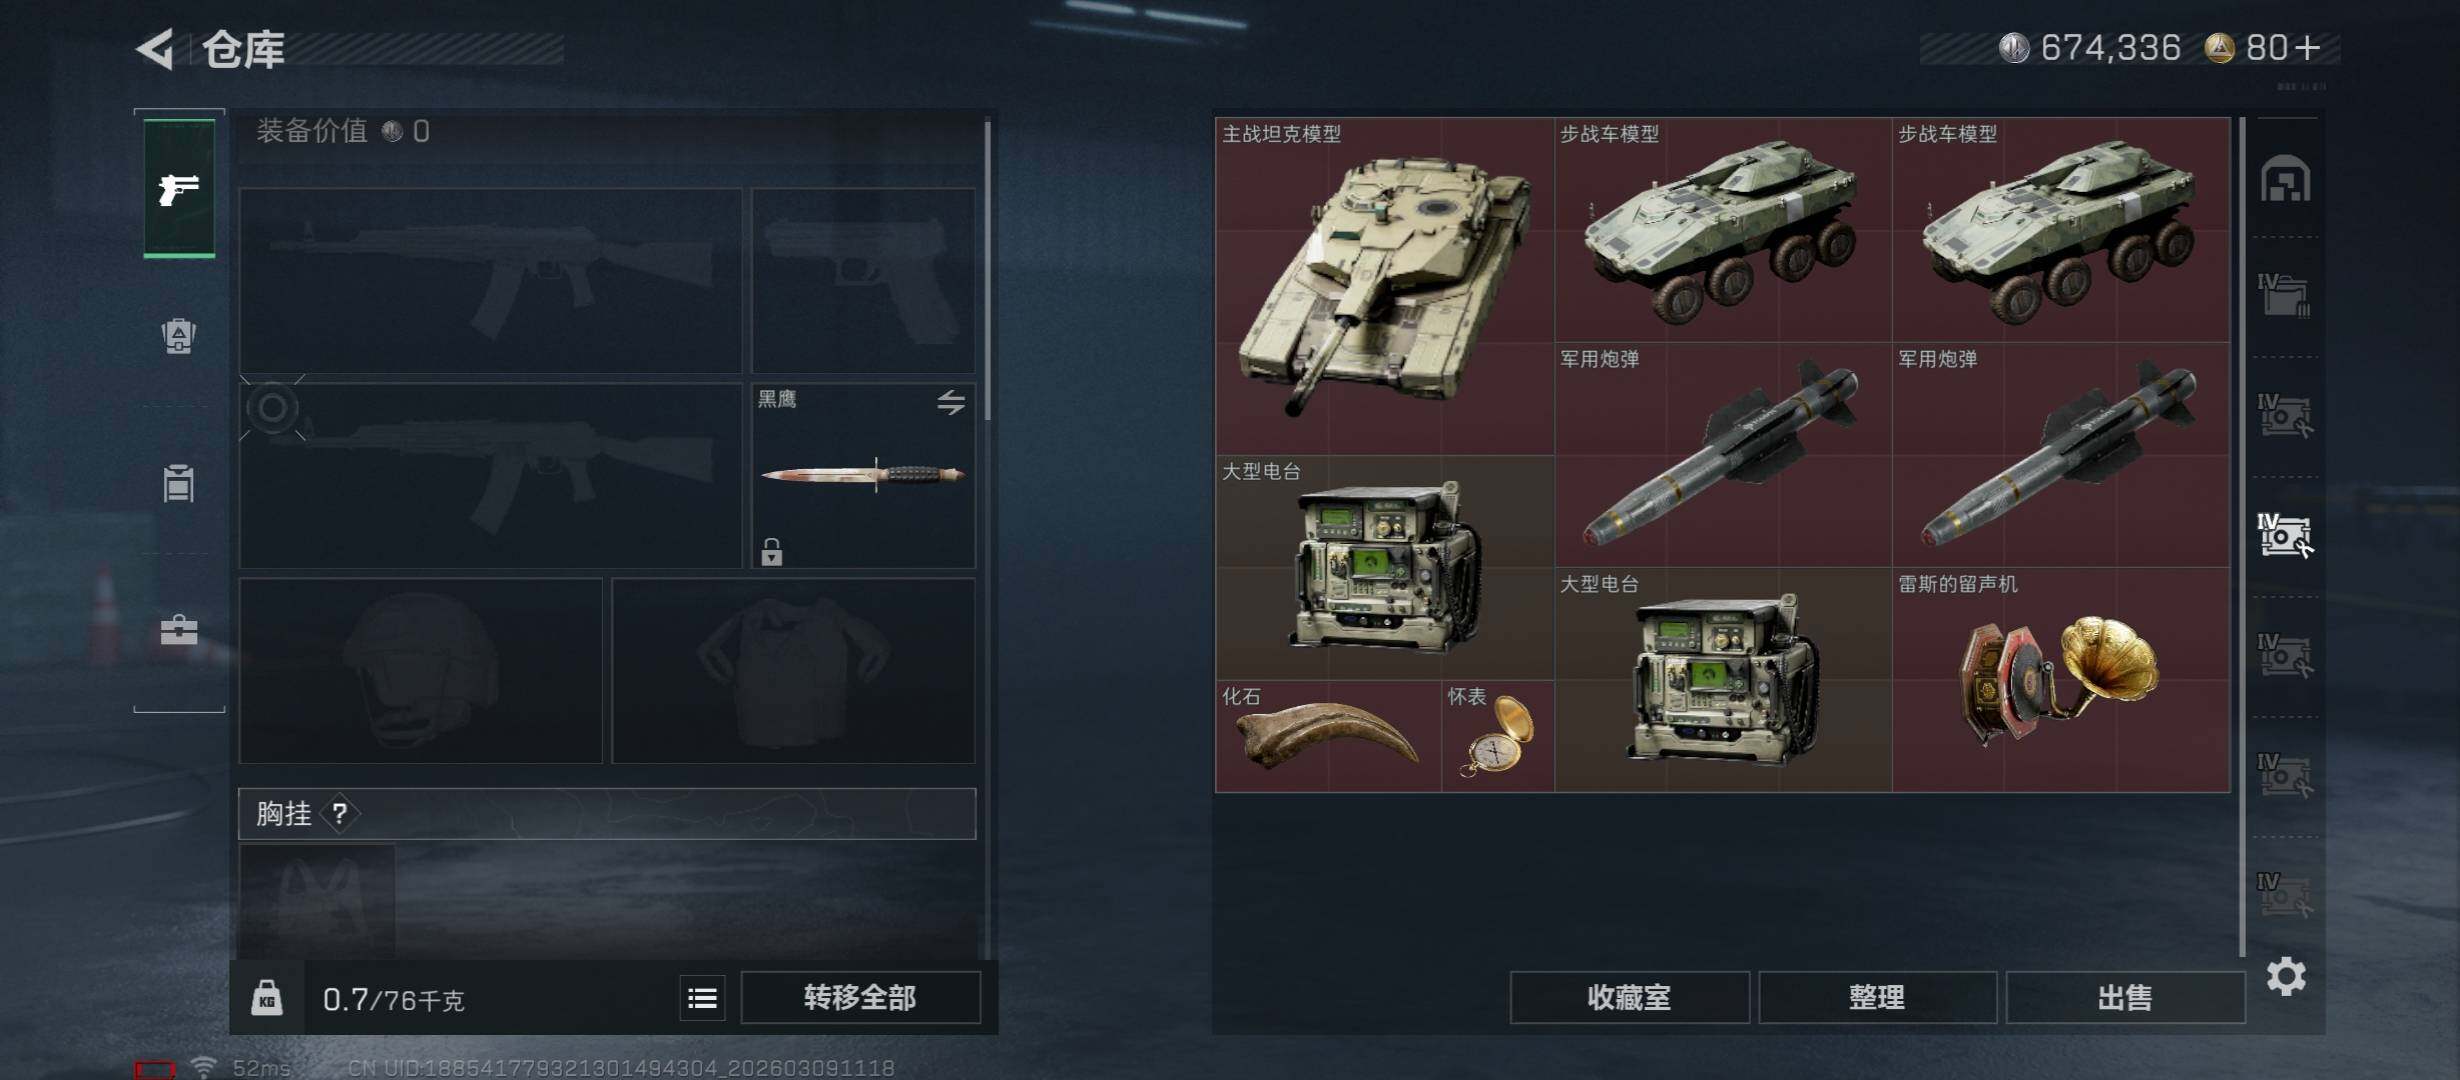Viewport: 2460px width, 1080px height.
Task: Open the item list view icon
Action: click(x=702, y=997)
